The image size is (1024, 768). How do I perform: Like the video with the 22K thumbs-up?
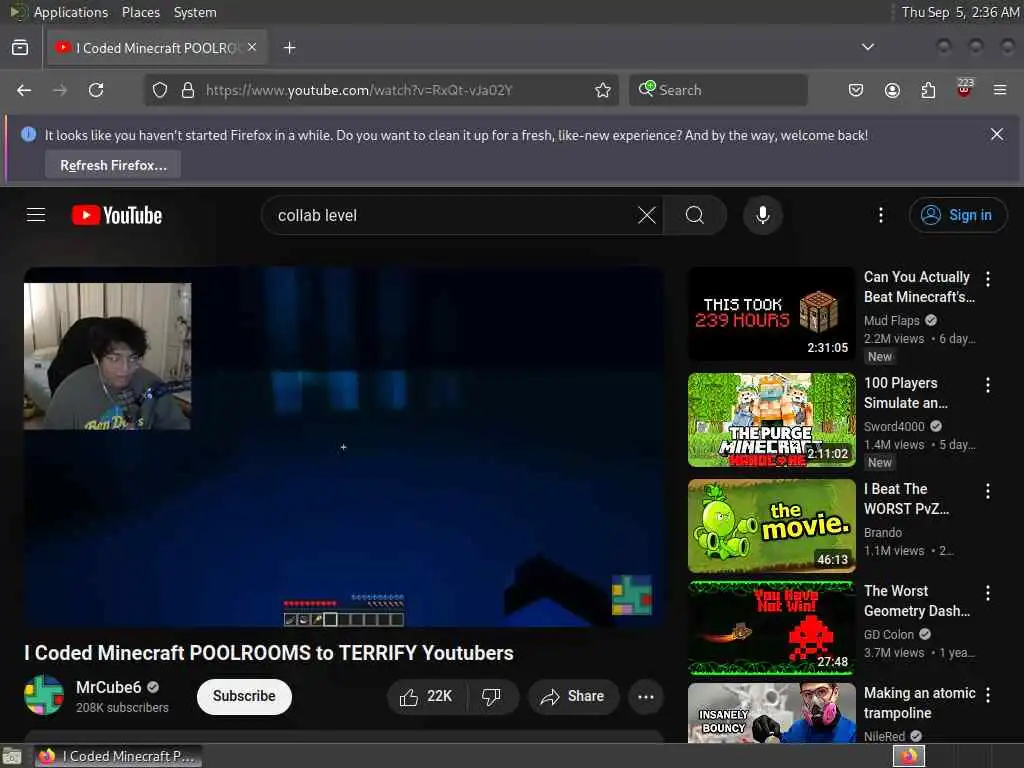[426, 697]
